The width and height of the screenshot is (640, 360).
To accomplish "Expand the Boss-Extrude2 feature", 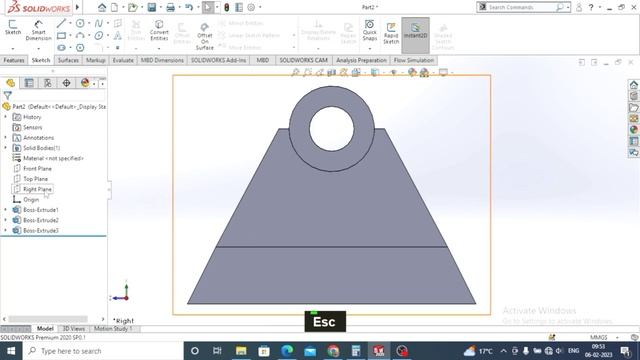I will tap(6, 220).
